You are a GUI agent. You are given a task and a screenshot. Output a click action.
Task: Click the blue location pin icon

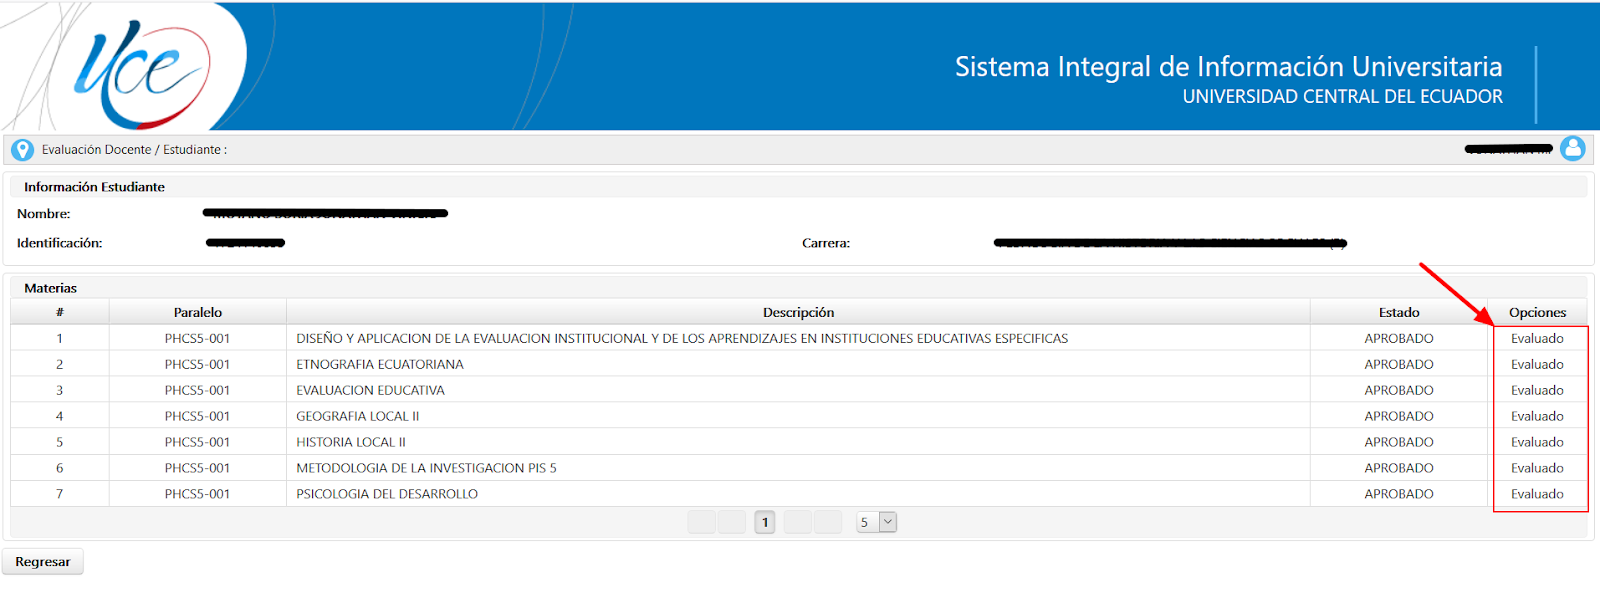click(22, 150)
